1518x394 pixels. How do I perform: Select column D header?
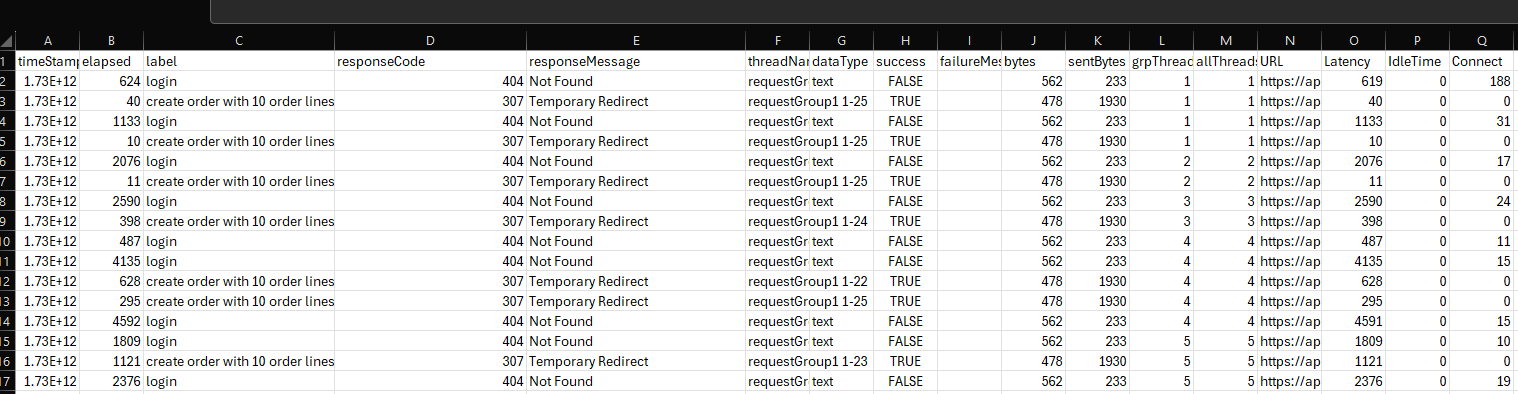pyautogui.click(x=430, y=41)
